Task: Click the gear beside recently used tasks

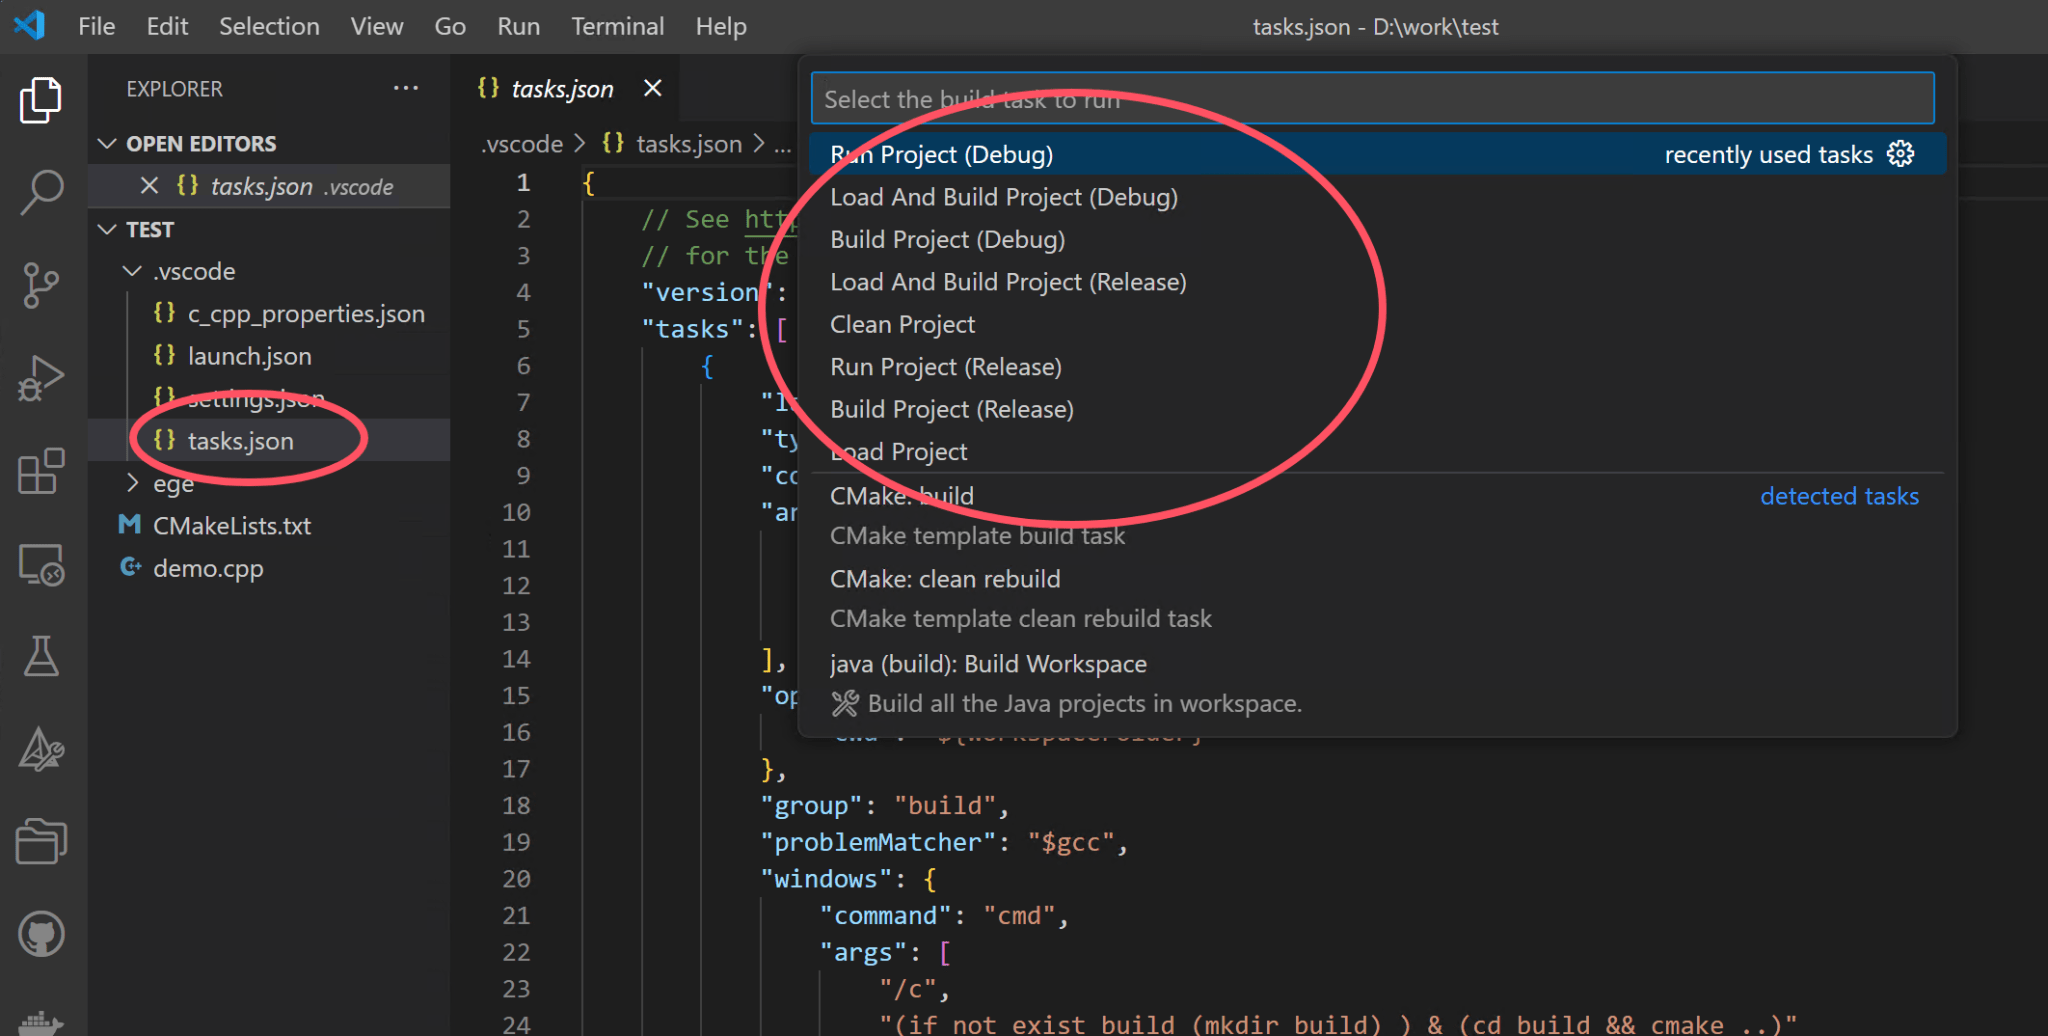Action: point(1899,153)
